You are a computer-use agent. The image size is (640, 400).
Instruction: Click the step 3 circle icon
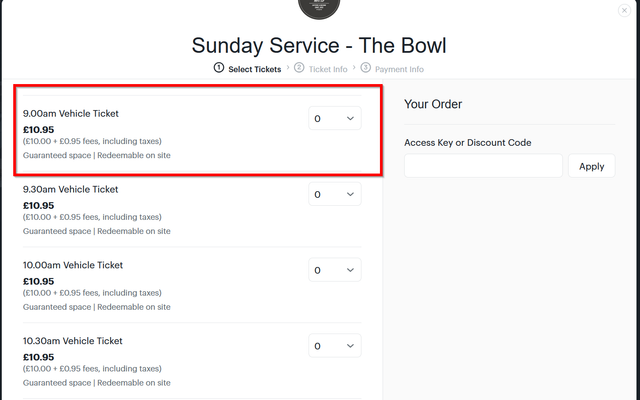pos(366,68)
